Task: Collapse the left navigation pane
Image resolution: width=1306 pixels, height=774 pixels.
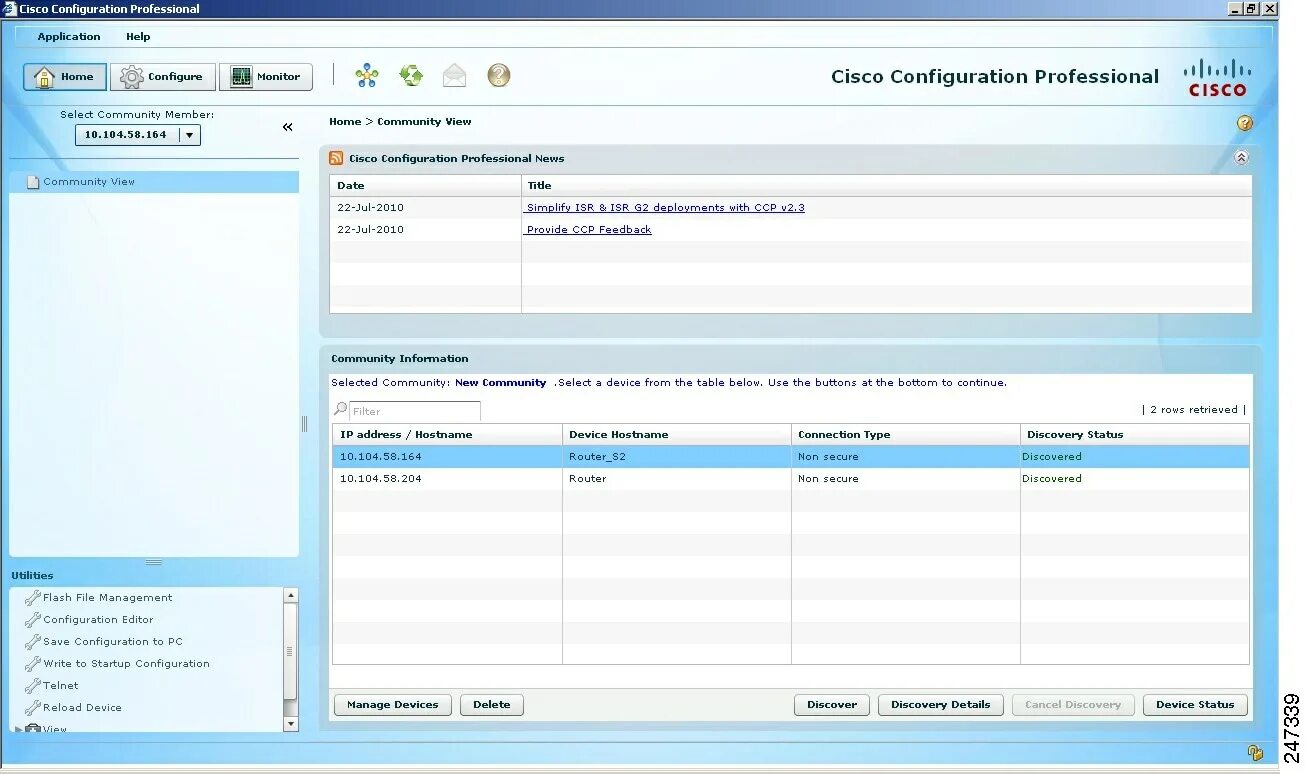Action: [x=288, y=127]
